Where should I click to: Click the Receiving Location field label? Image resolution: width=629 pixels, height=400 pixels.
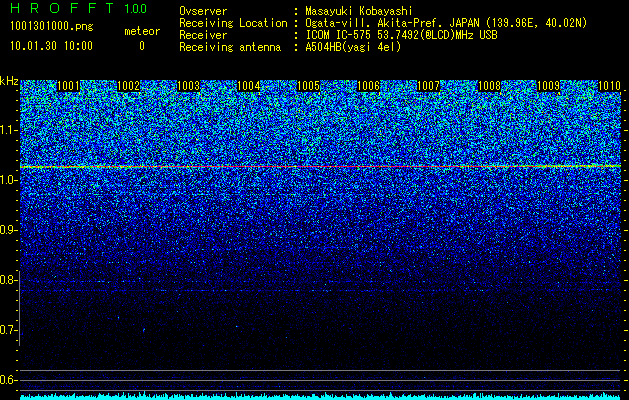point(233,23)
